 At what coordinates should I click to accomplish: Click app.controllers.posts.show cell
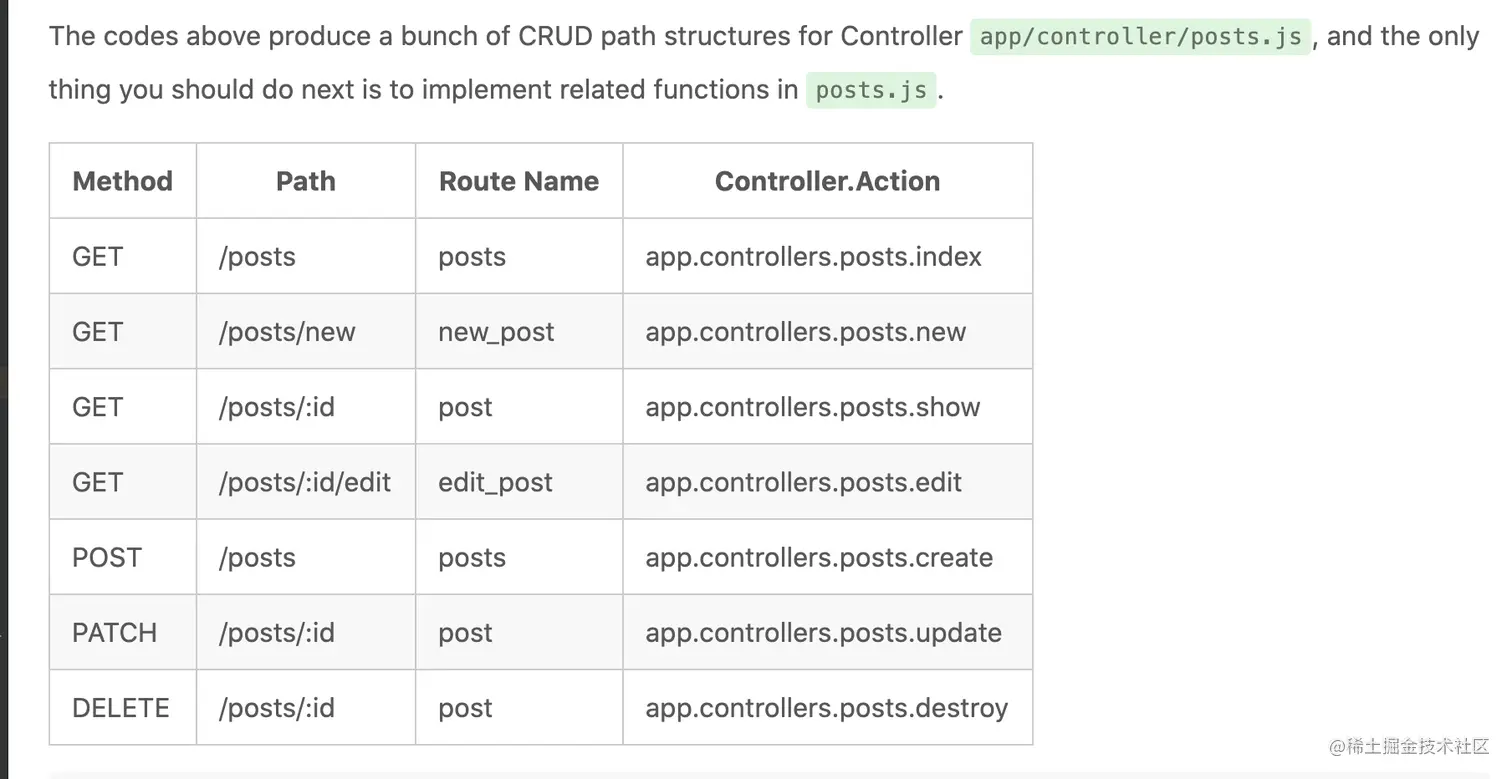coord(812,407)
